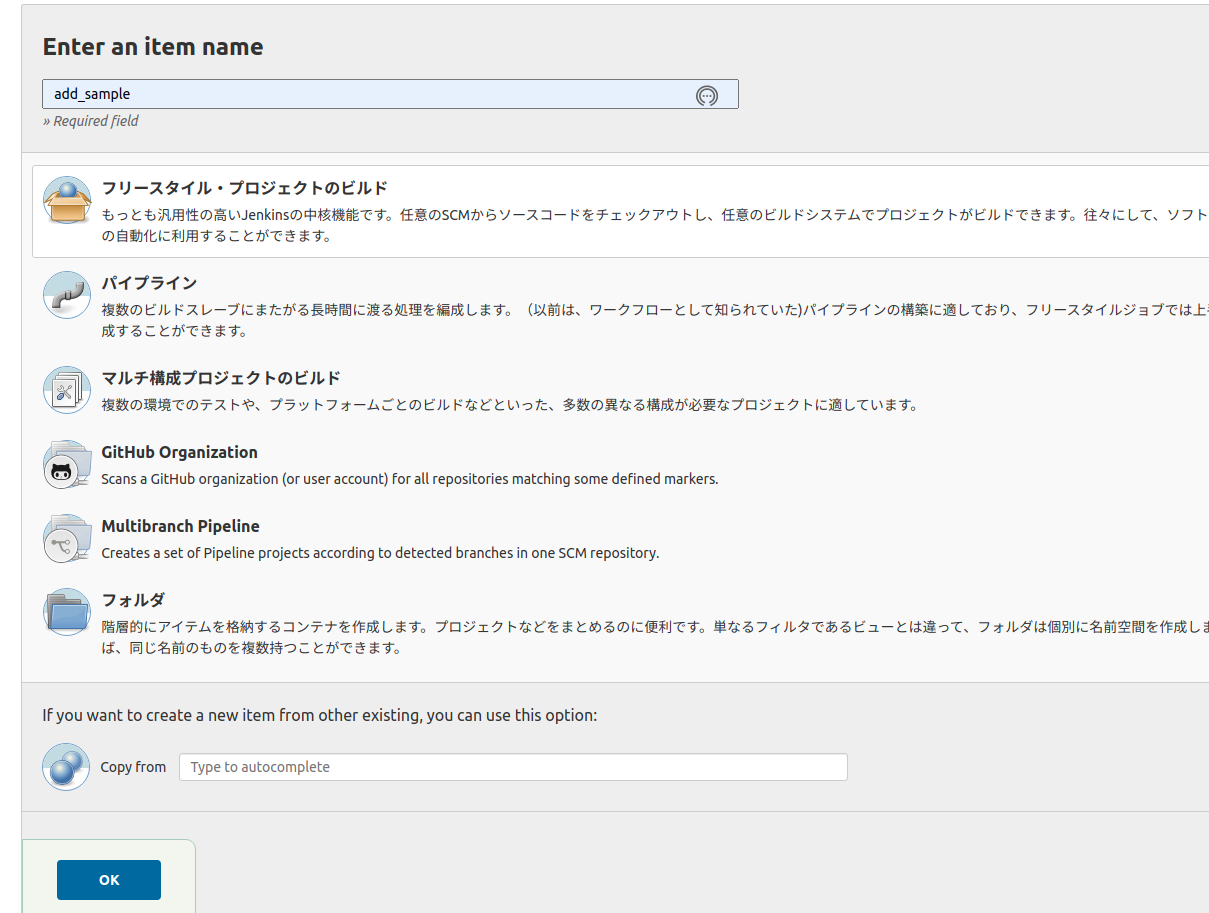
Task: Click the Copy from autocomplete field
Action: [513, 767]
